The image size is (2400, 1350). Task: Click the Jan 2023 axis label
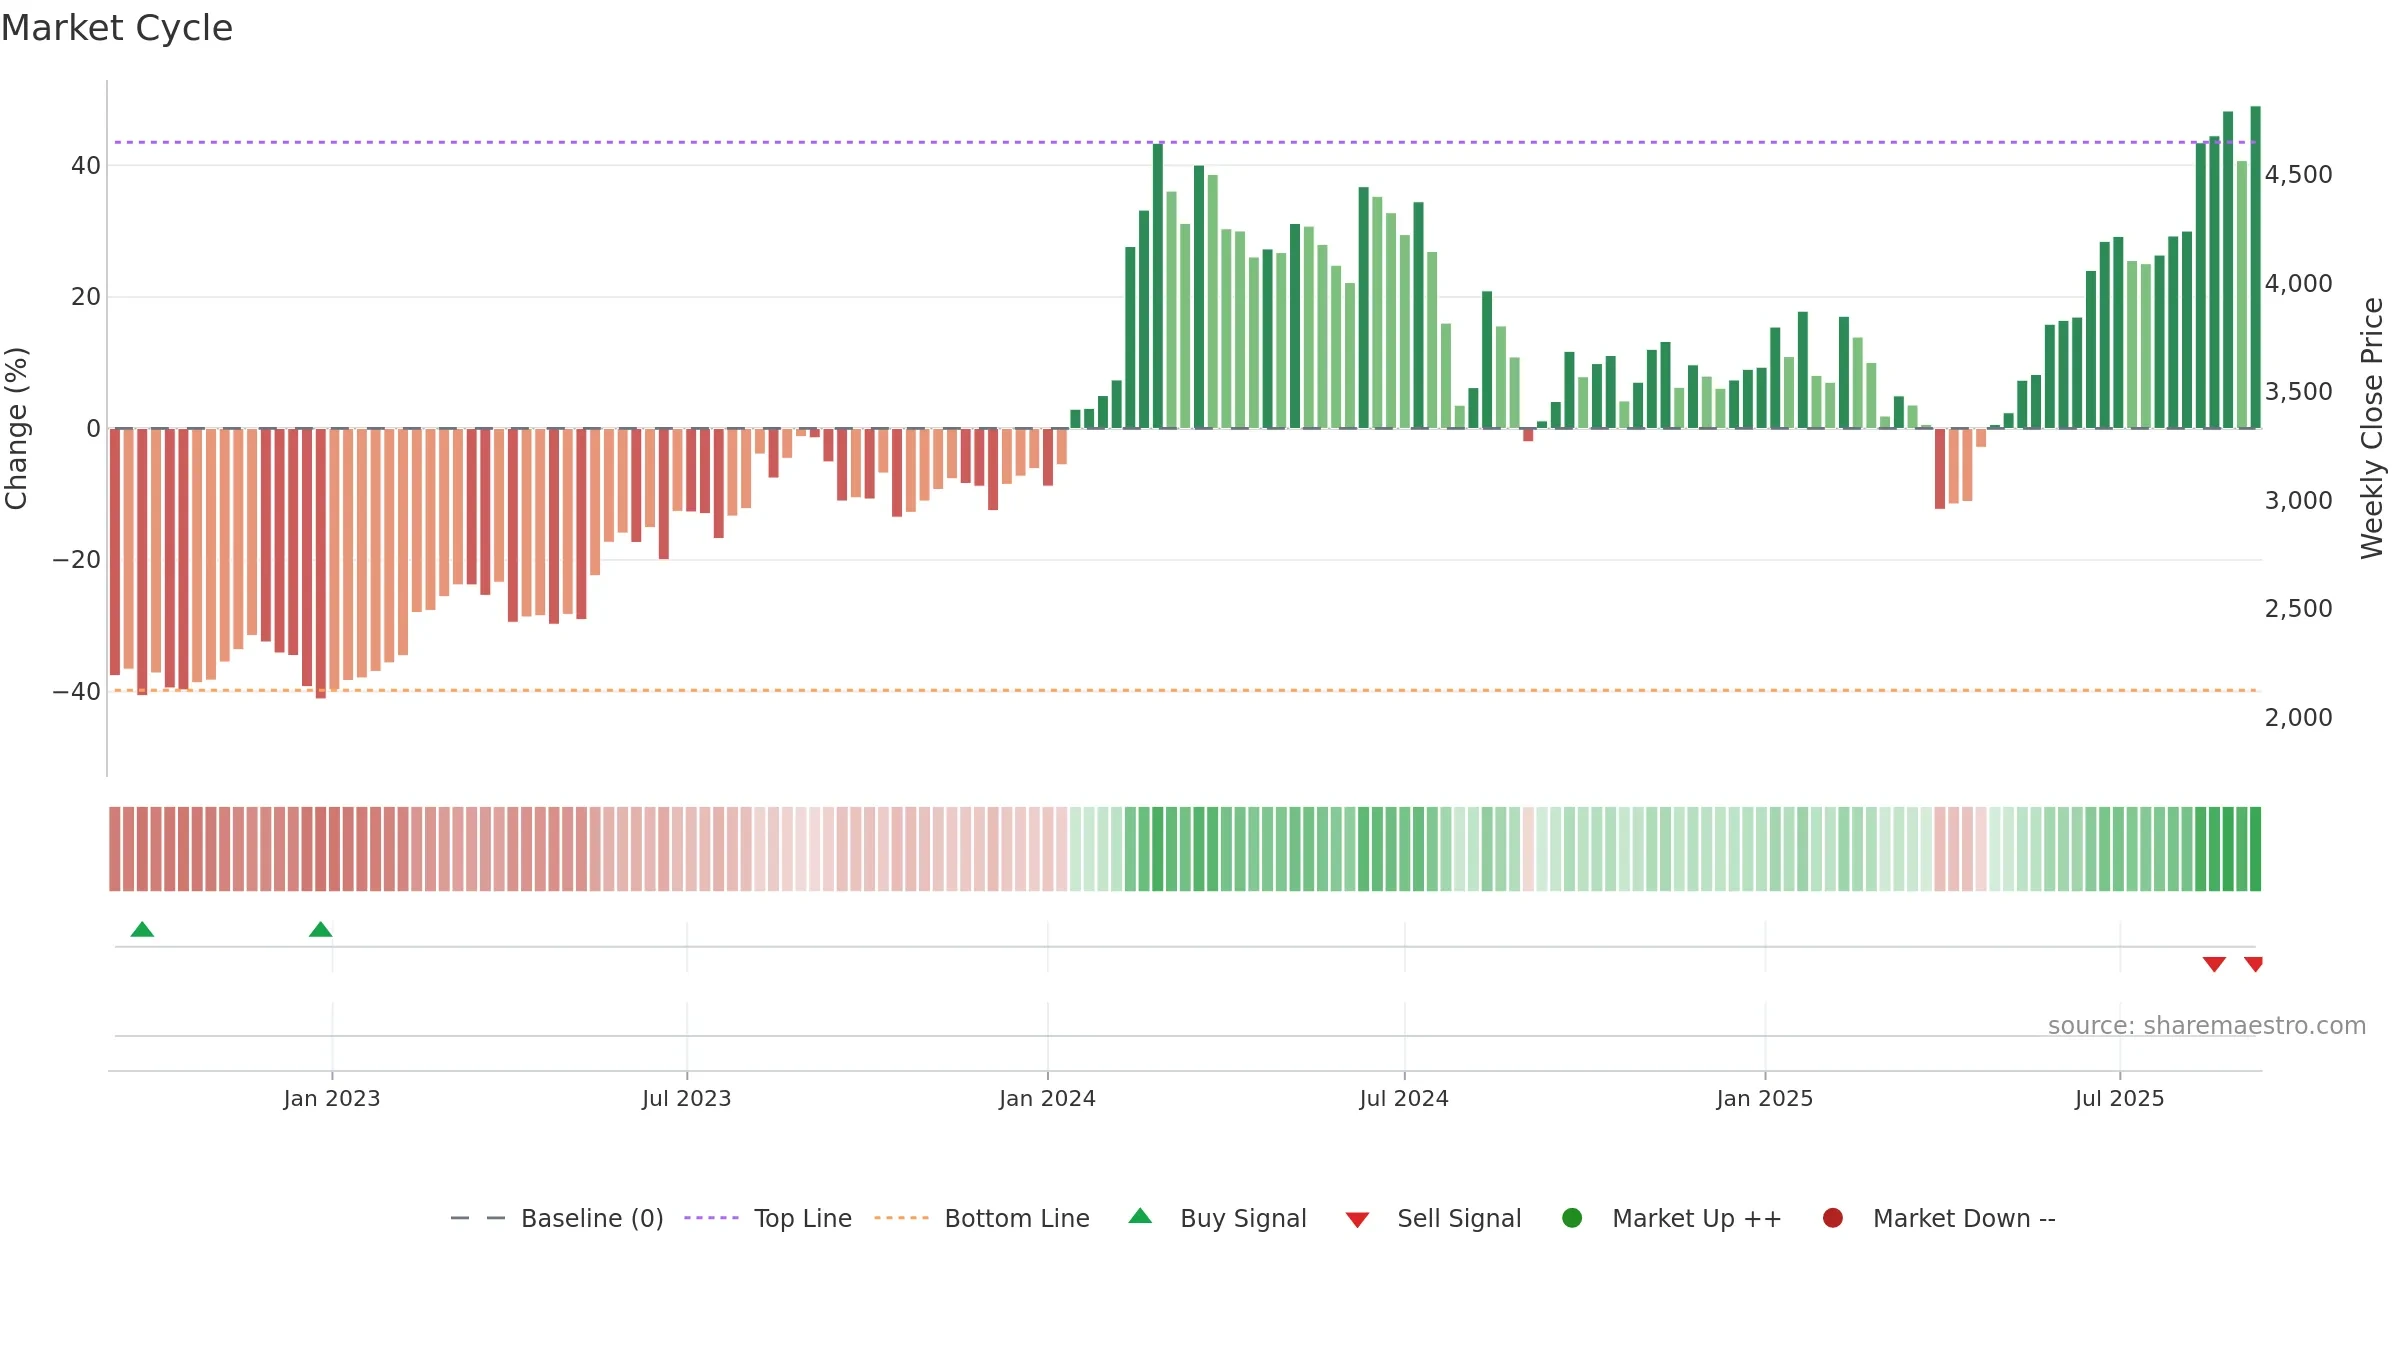coord(332,1098)
